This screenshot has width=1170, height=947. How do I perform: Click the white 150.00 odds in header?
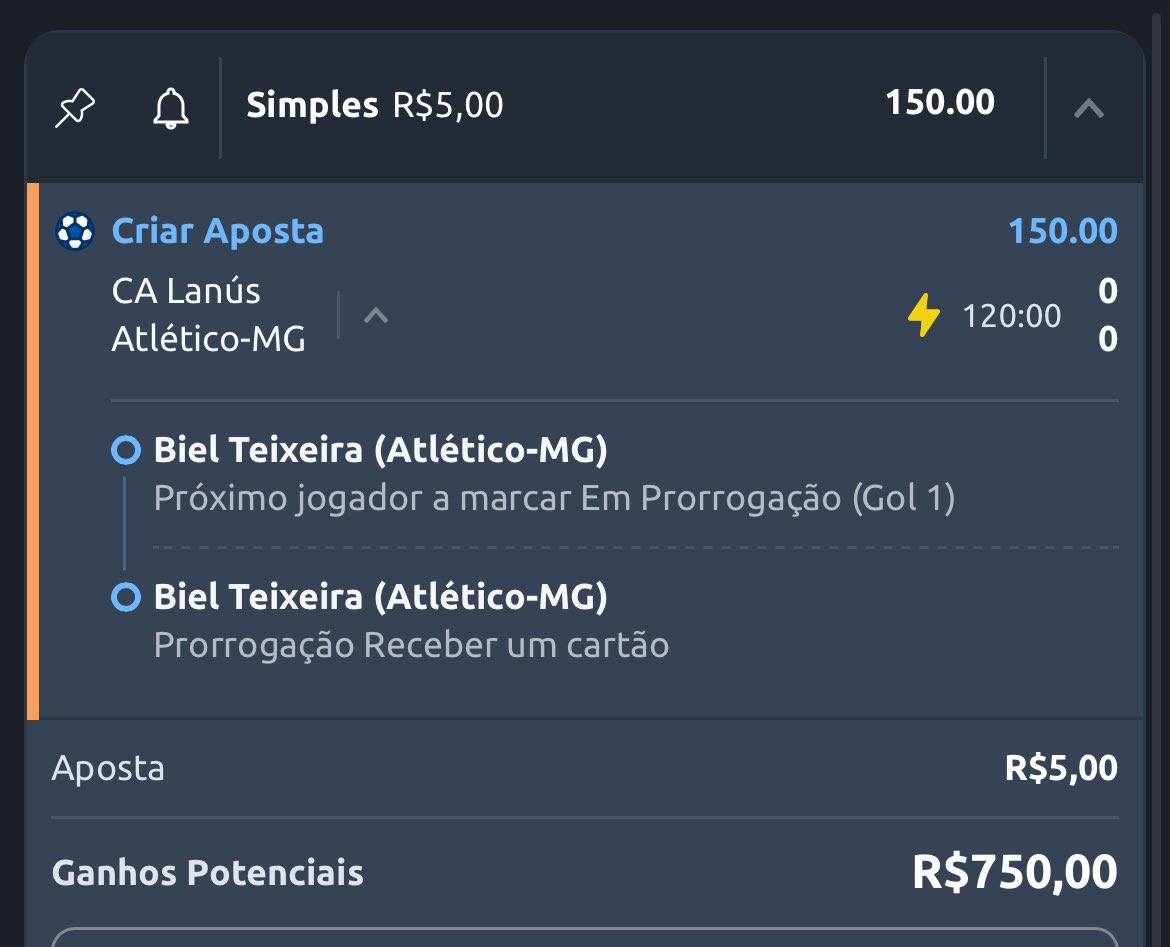pyautogui.click(x=939, y=102)
